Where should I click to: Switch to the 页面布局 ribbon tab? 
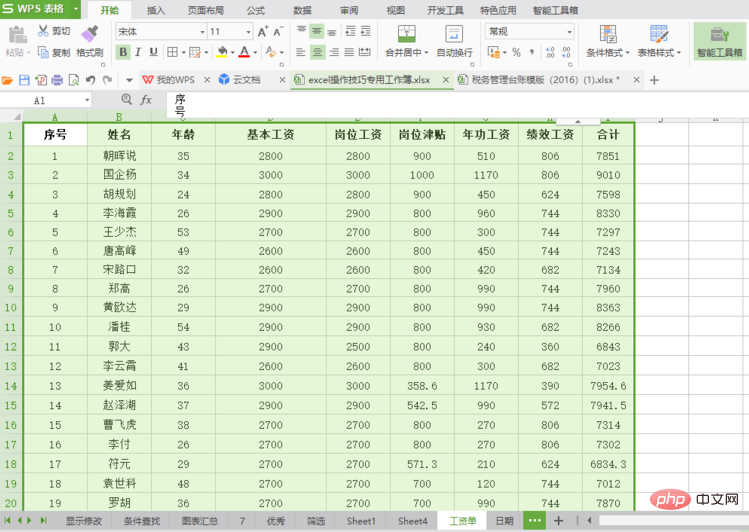(205, 10)
